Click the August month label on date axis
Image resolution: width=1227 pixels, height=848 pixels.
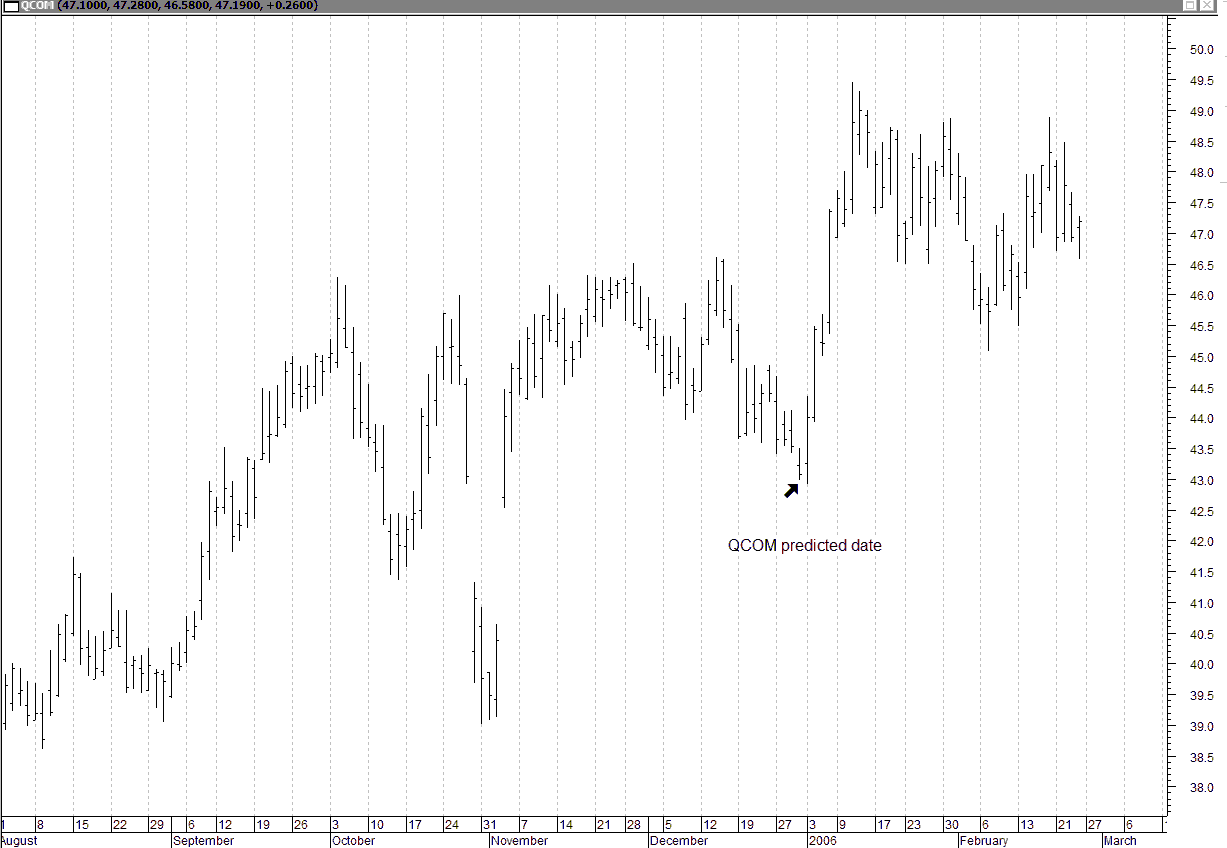tap(19, 841)
